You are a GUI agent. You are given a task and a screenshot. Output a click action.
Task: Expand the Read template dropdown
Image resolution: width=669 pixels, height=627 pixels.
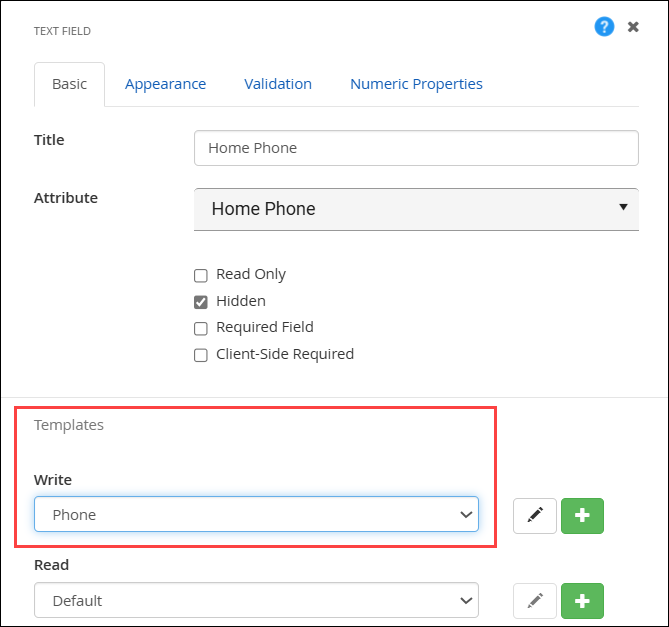click(x=256, y=601)
